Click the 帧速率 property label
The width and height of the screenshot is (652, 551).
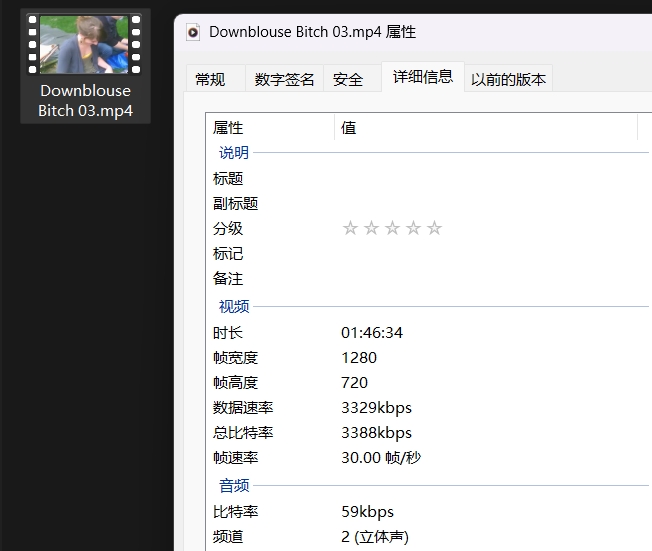click(235, 457)
